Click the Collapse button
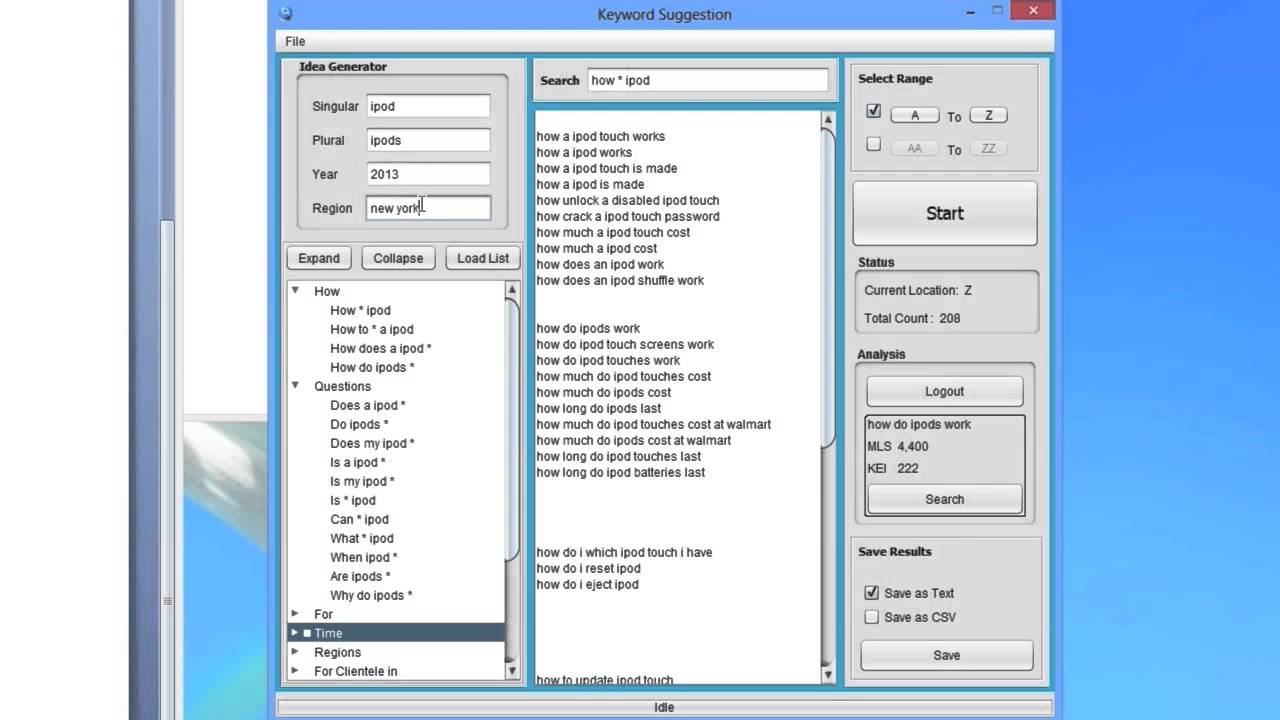Screen dimensions: 1280x720 click(x=398, y=258)
